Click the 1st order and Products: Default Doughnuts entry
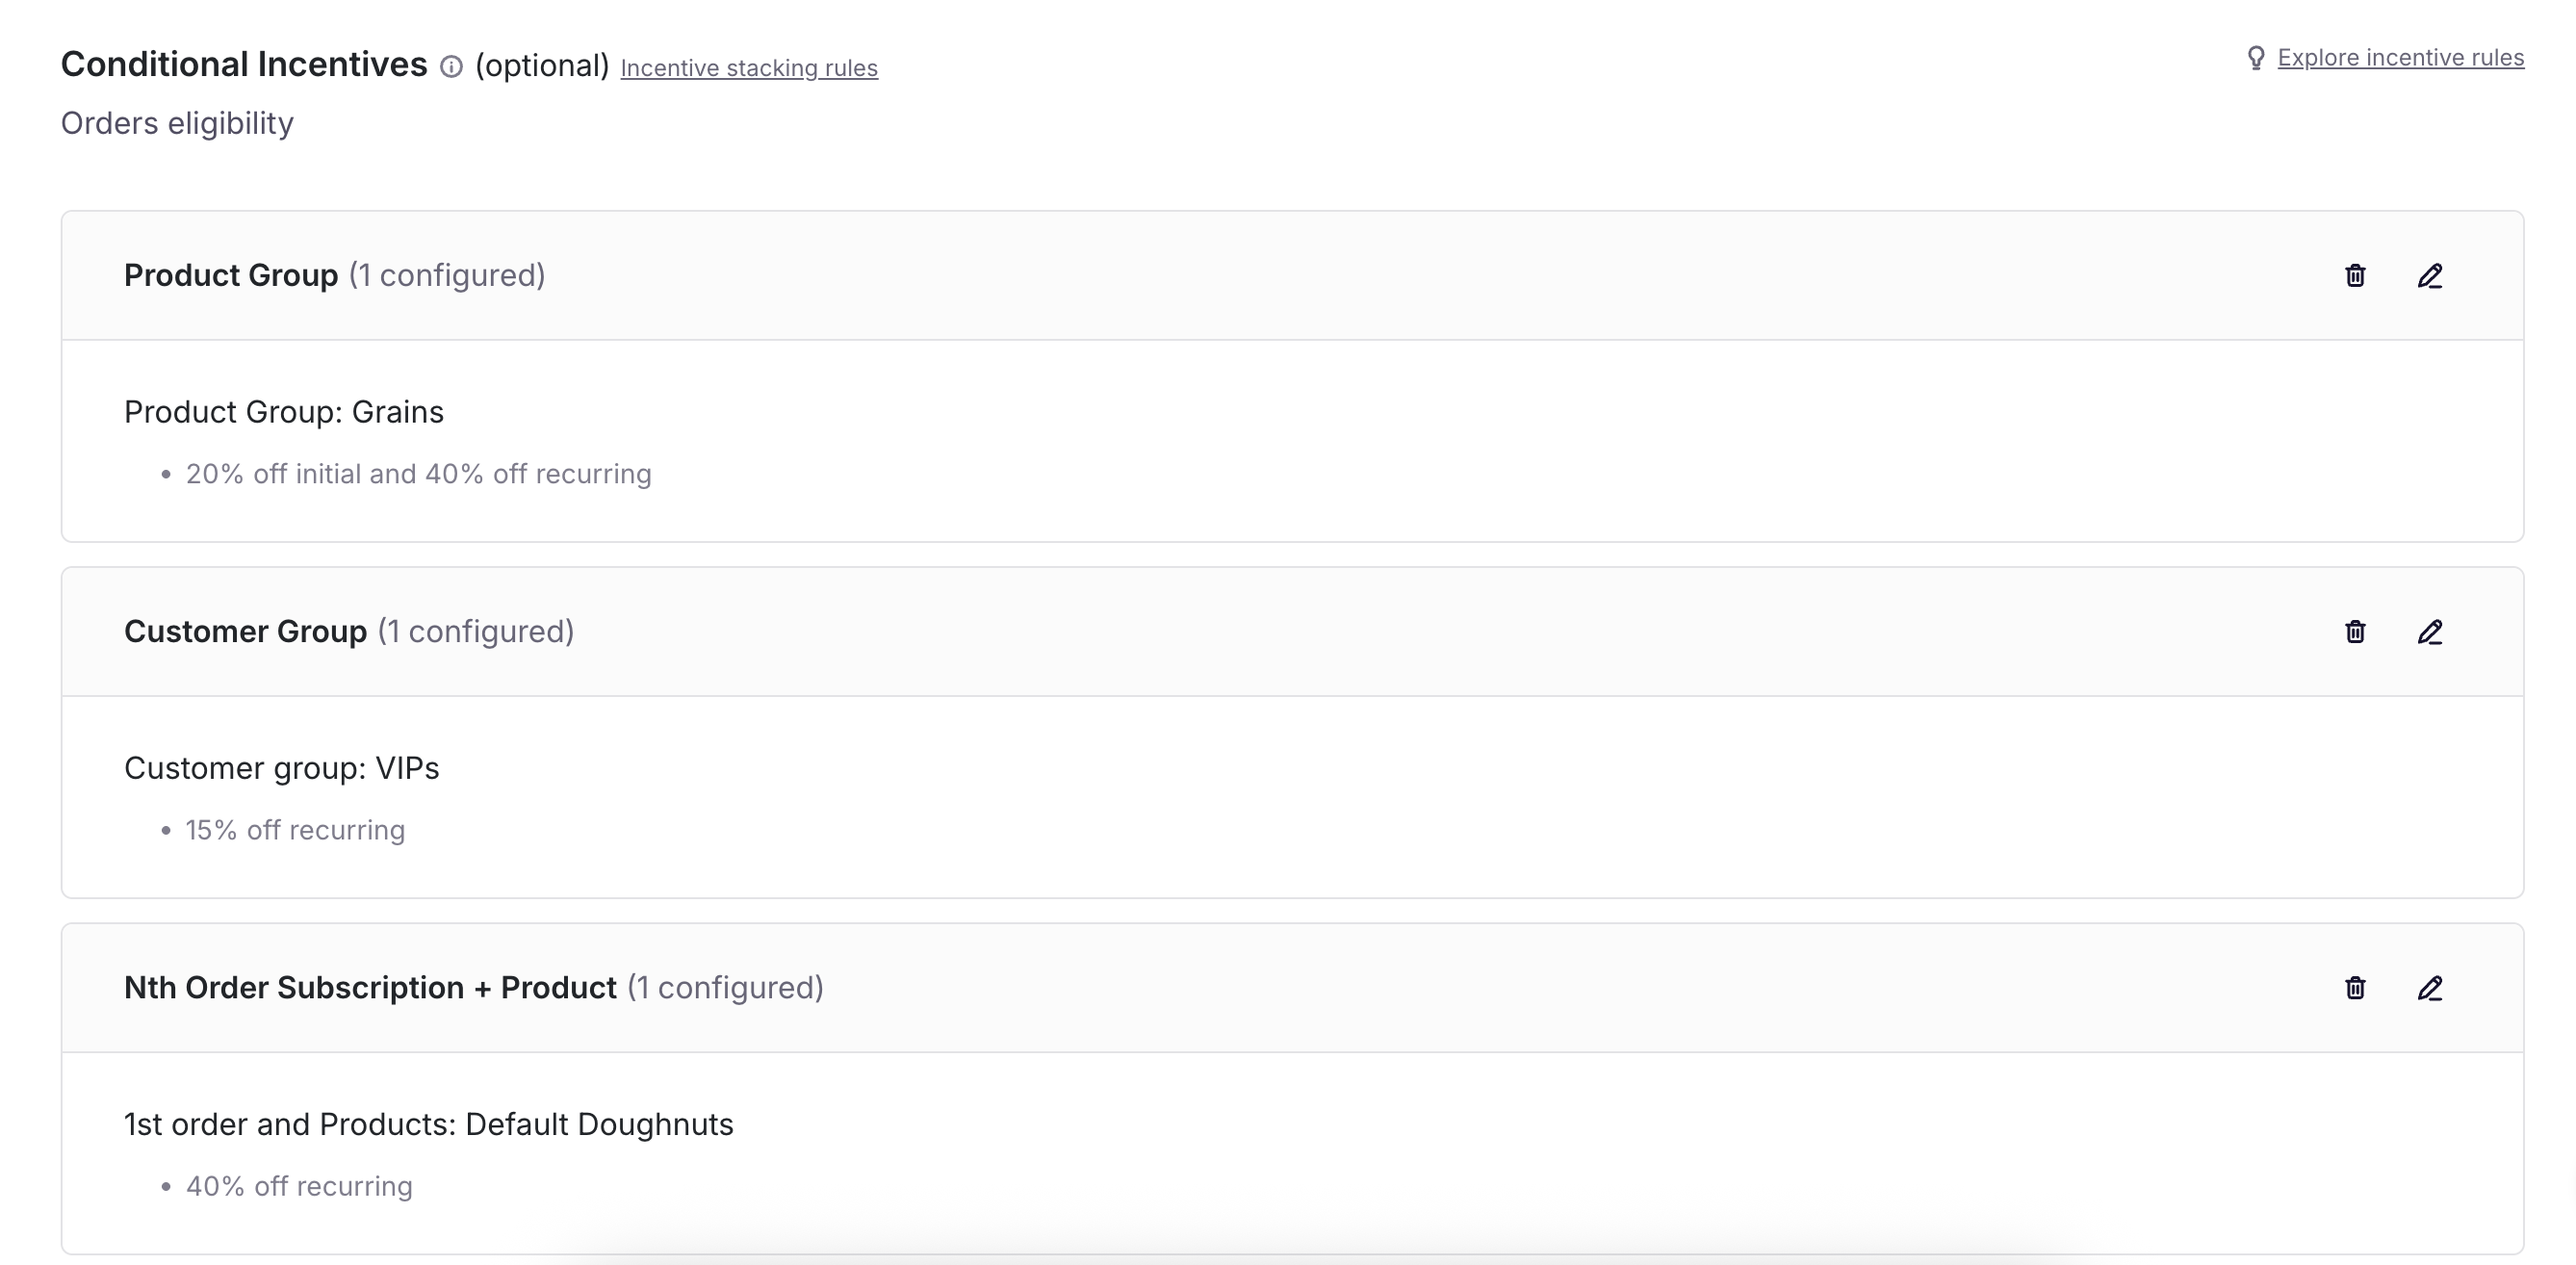 428,1124
